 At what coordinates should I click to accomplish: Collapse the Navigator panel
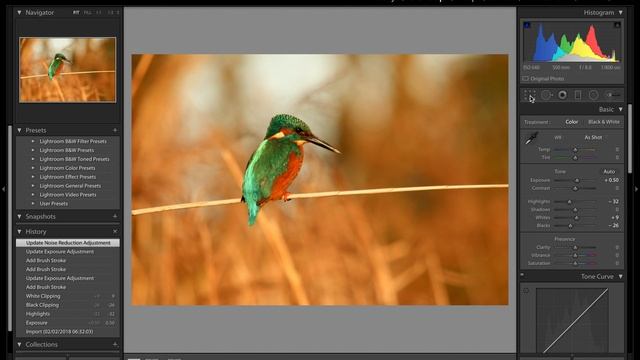[x=19, y=13]
